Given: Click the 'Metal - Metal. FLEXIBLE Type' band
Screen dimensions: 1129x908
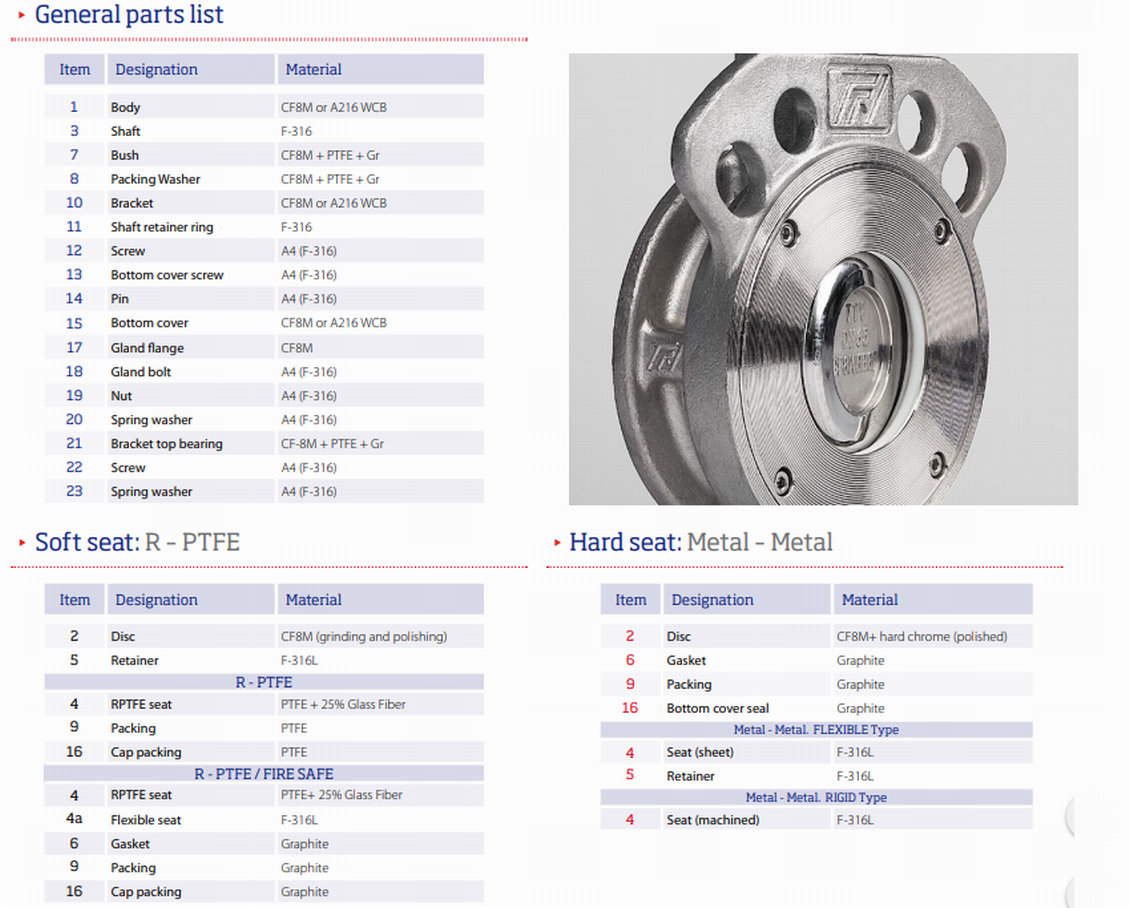Looking at the screenshot, I should [x=817, y=729].
